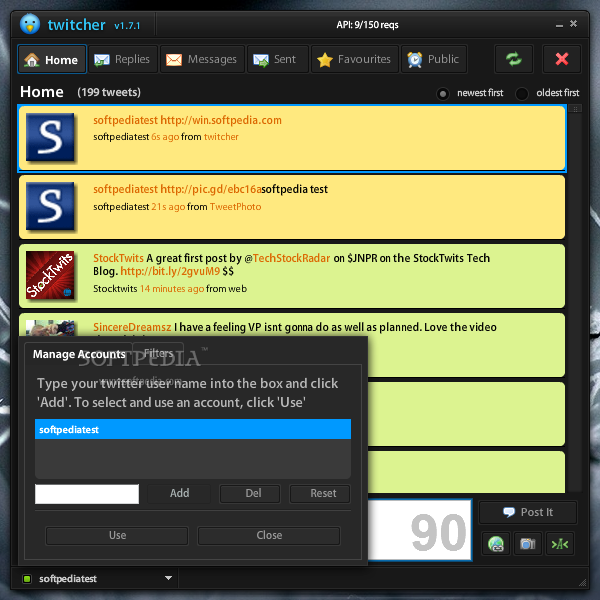
Task: Minimize the twitcher window
Action: pyautogui.click(x=559, y=25)
